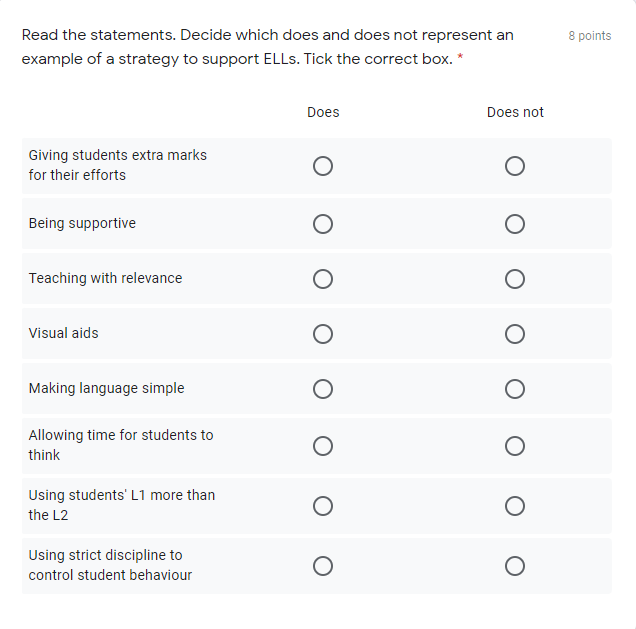Mark 'Does not' for Being supportive
Image resolution: width=636 pixels, height=629 pixels.
(515, 224)
